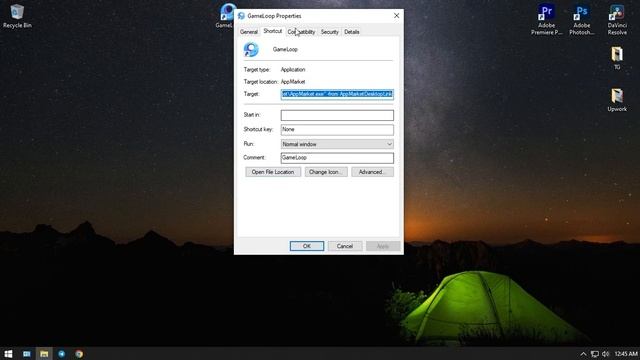
Task: Close the GameLoop Properties dialog
Action: [x=396, y=16]
